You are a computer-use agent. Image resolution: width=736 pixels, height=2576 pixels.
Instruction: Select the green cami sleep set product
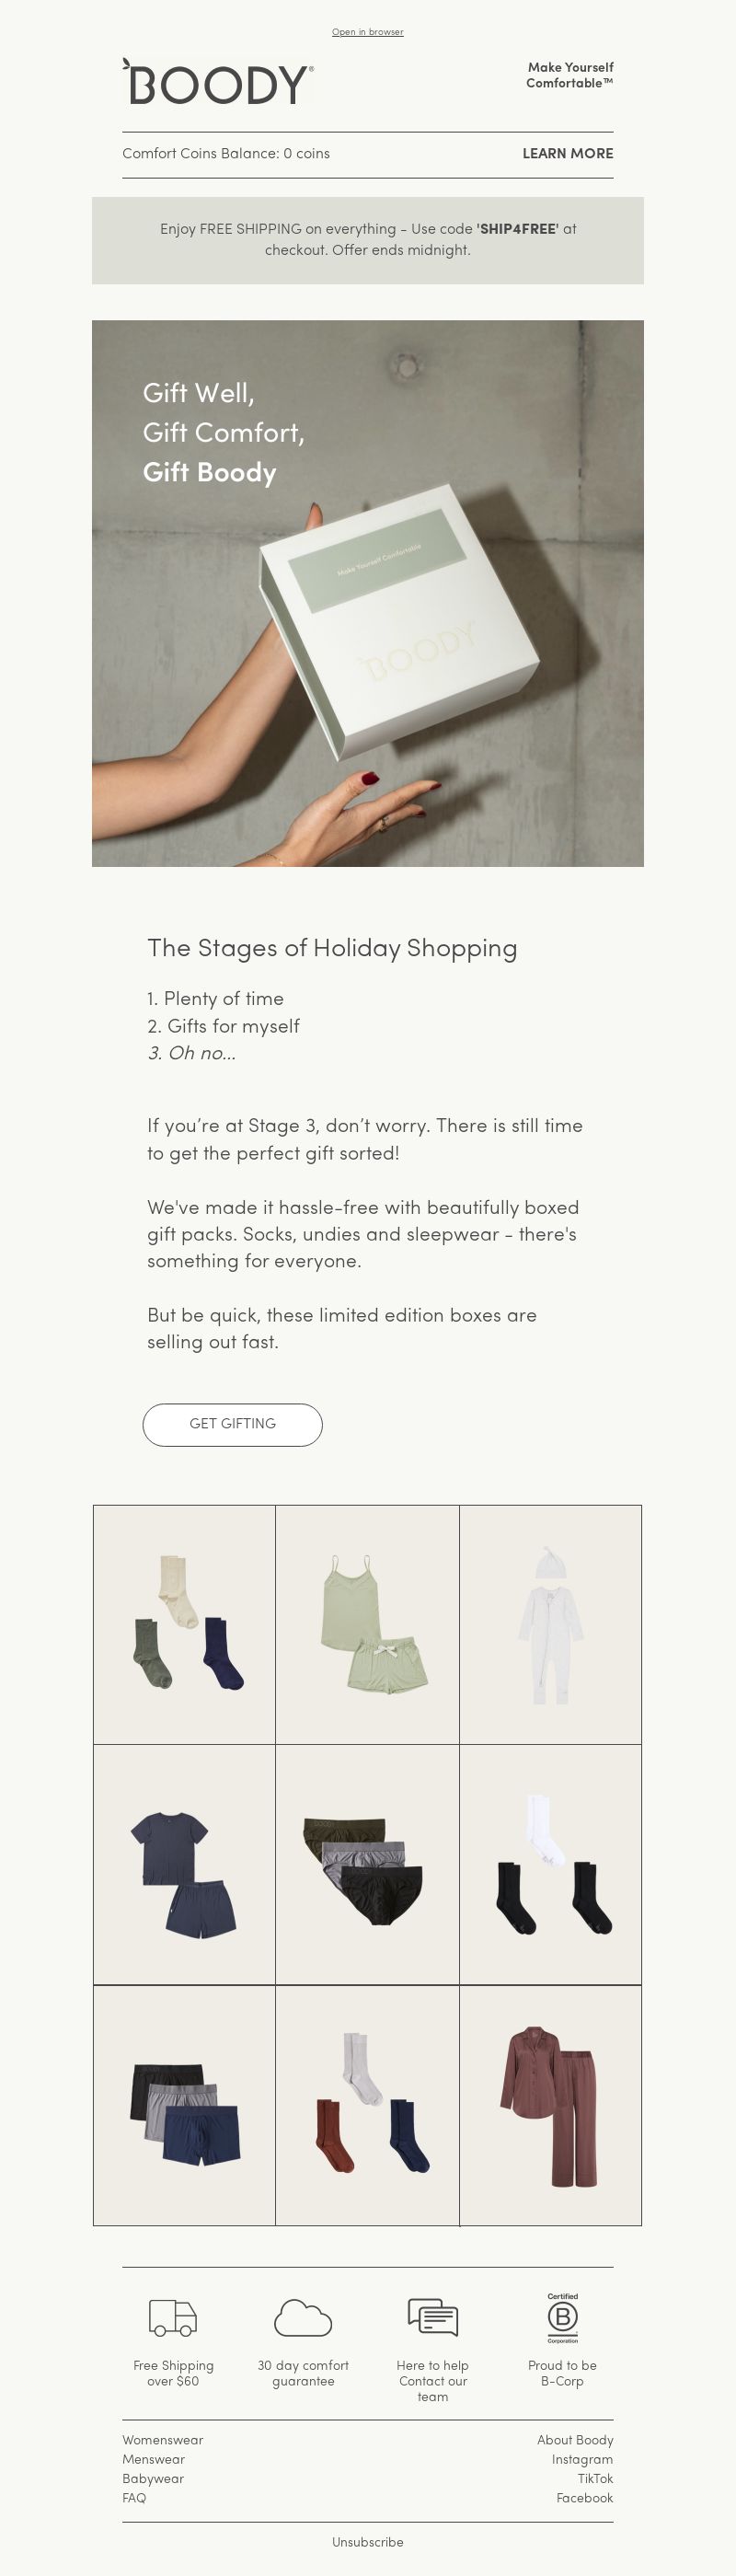368,1625
